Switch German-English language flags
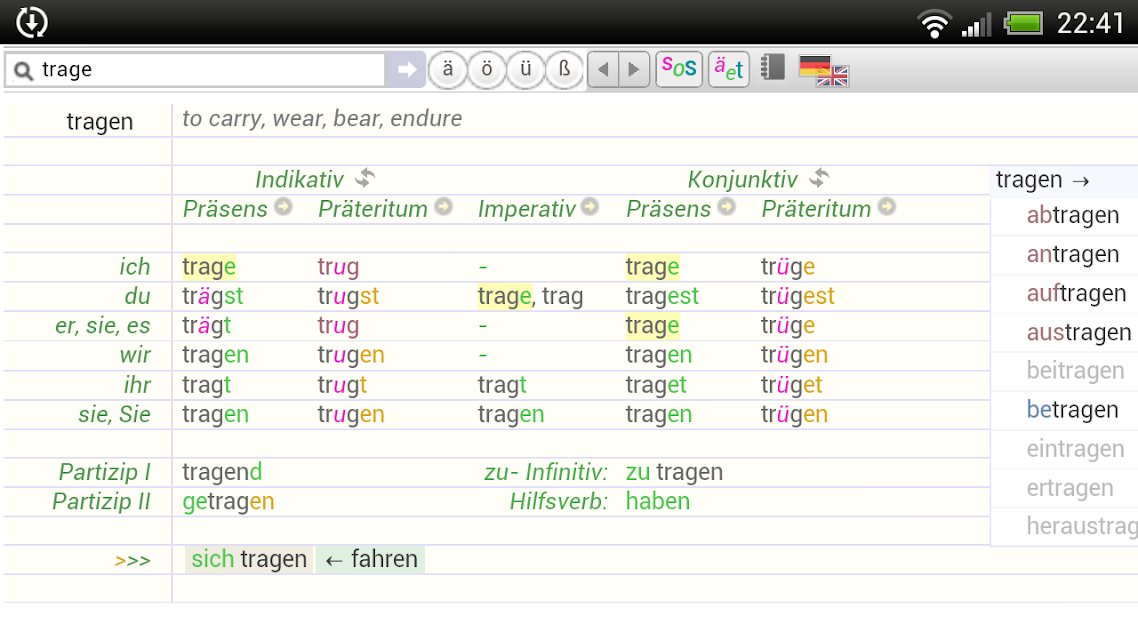The image size is (1138, 640). (823, 71)
